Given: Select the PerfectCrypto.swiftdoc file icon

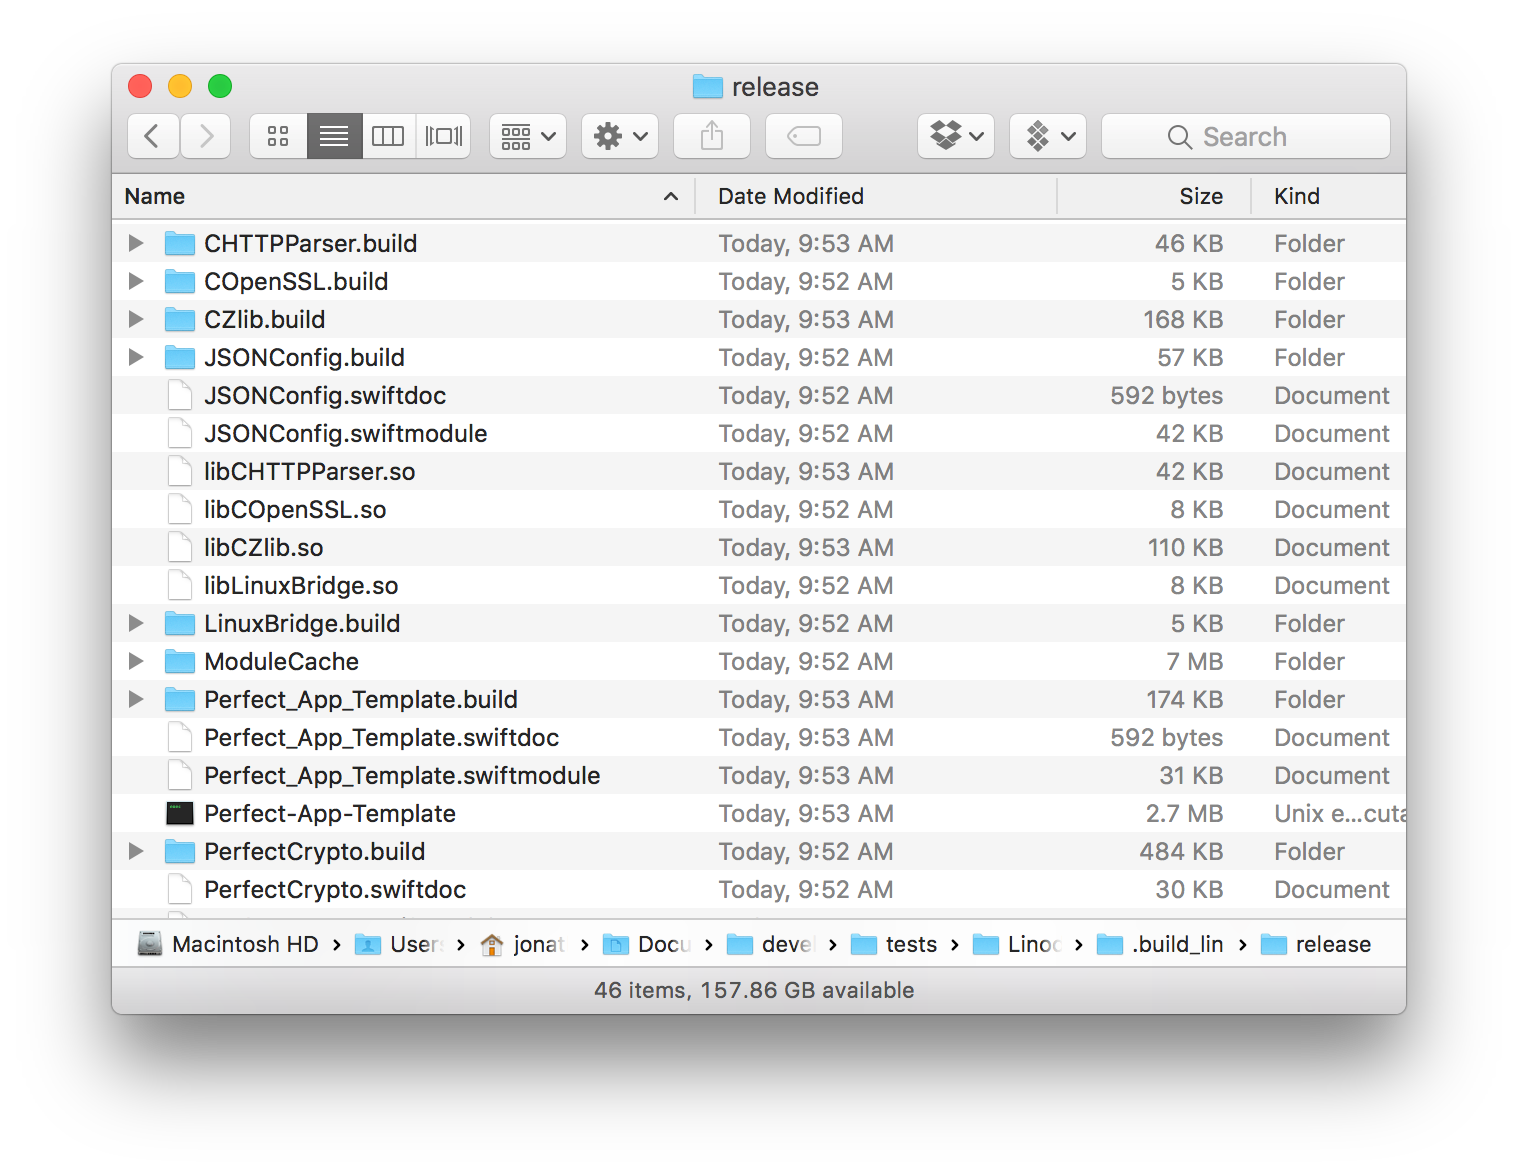Looking at the screenshot, I should (180, 889).
